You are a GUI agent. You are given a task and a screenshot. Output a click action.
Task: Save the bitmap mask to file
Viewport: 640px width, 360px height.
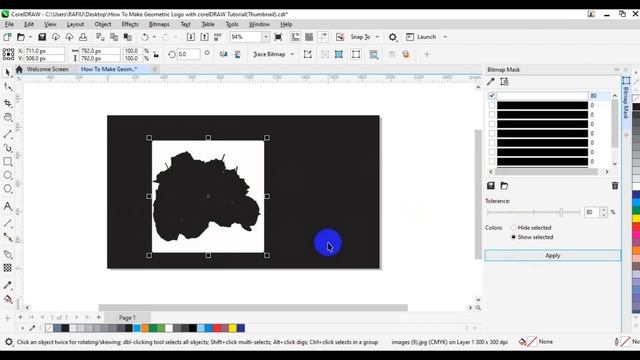click(491, 186)
